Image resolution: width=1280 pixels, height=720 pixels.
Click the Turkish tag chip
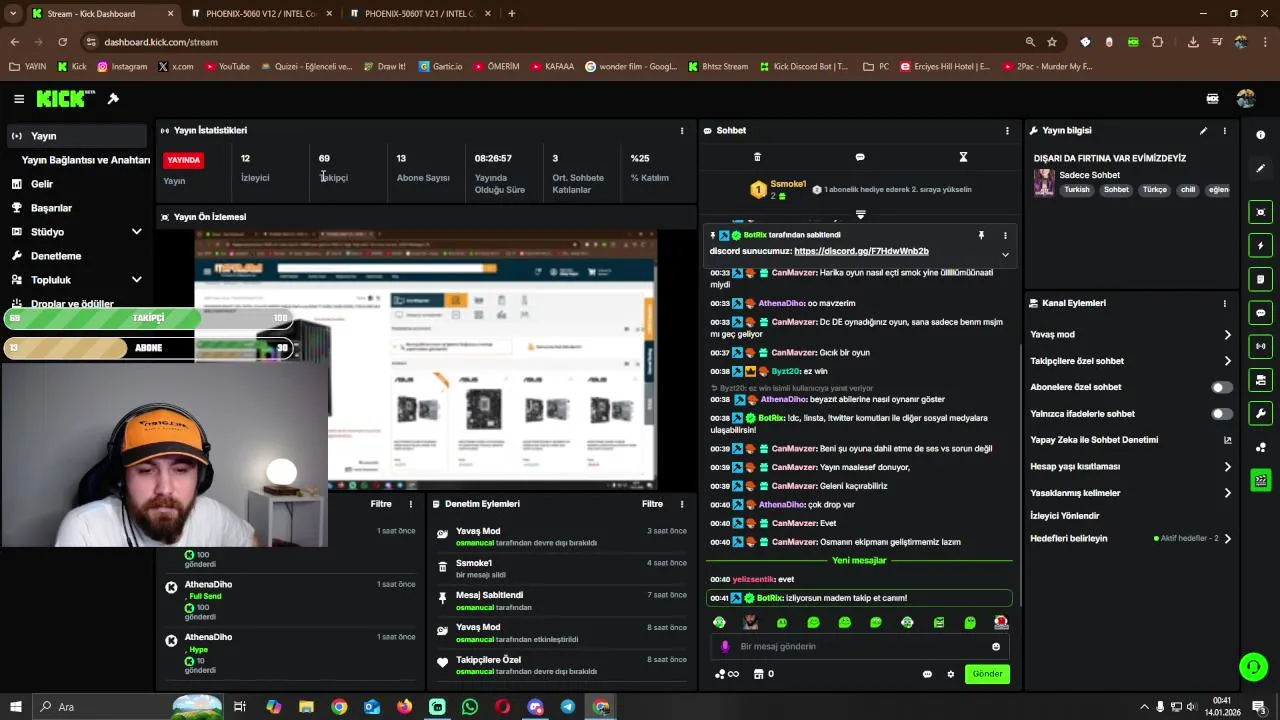point(1077,190)
